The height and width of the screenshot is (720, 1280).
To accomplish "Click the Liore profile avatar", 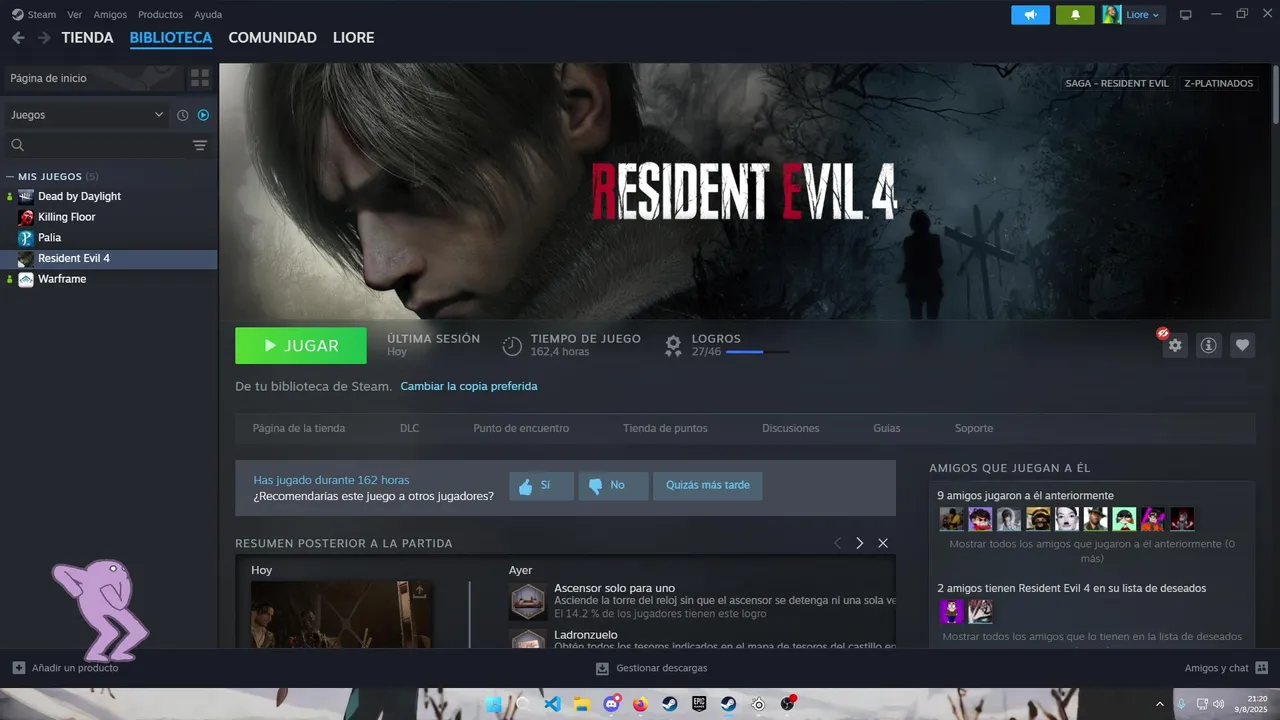I will (1112, 15).
